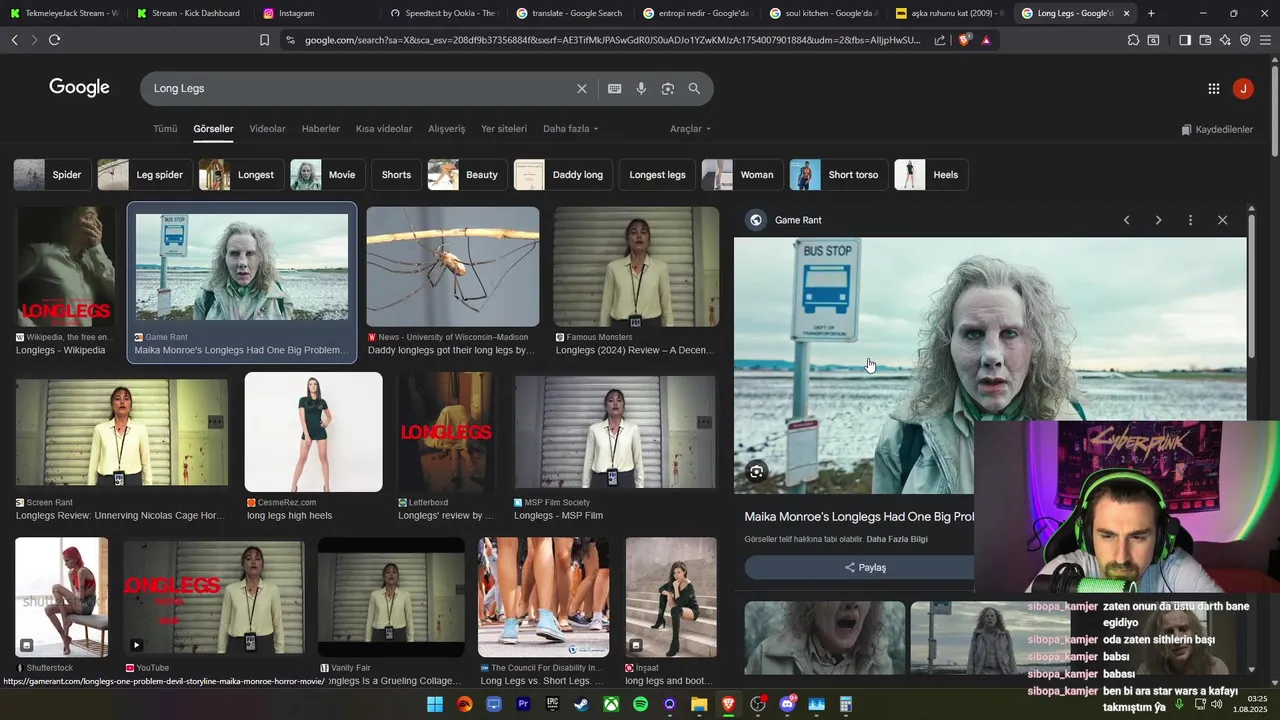
Task: Open the Instagram browser tab
Action: coord(316,13)
